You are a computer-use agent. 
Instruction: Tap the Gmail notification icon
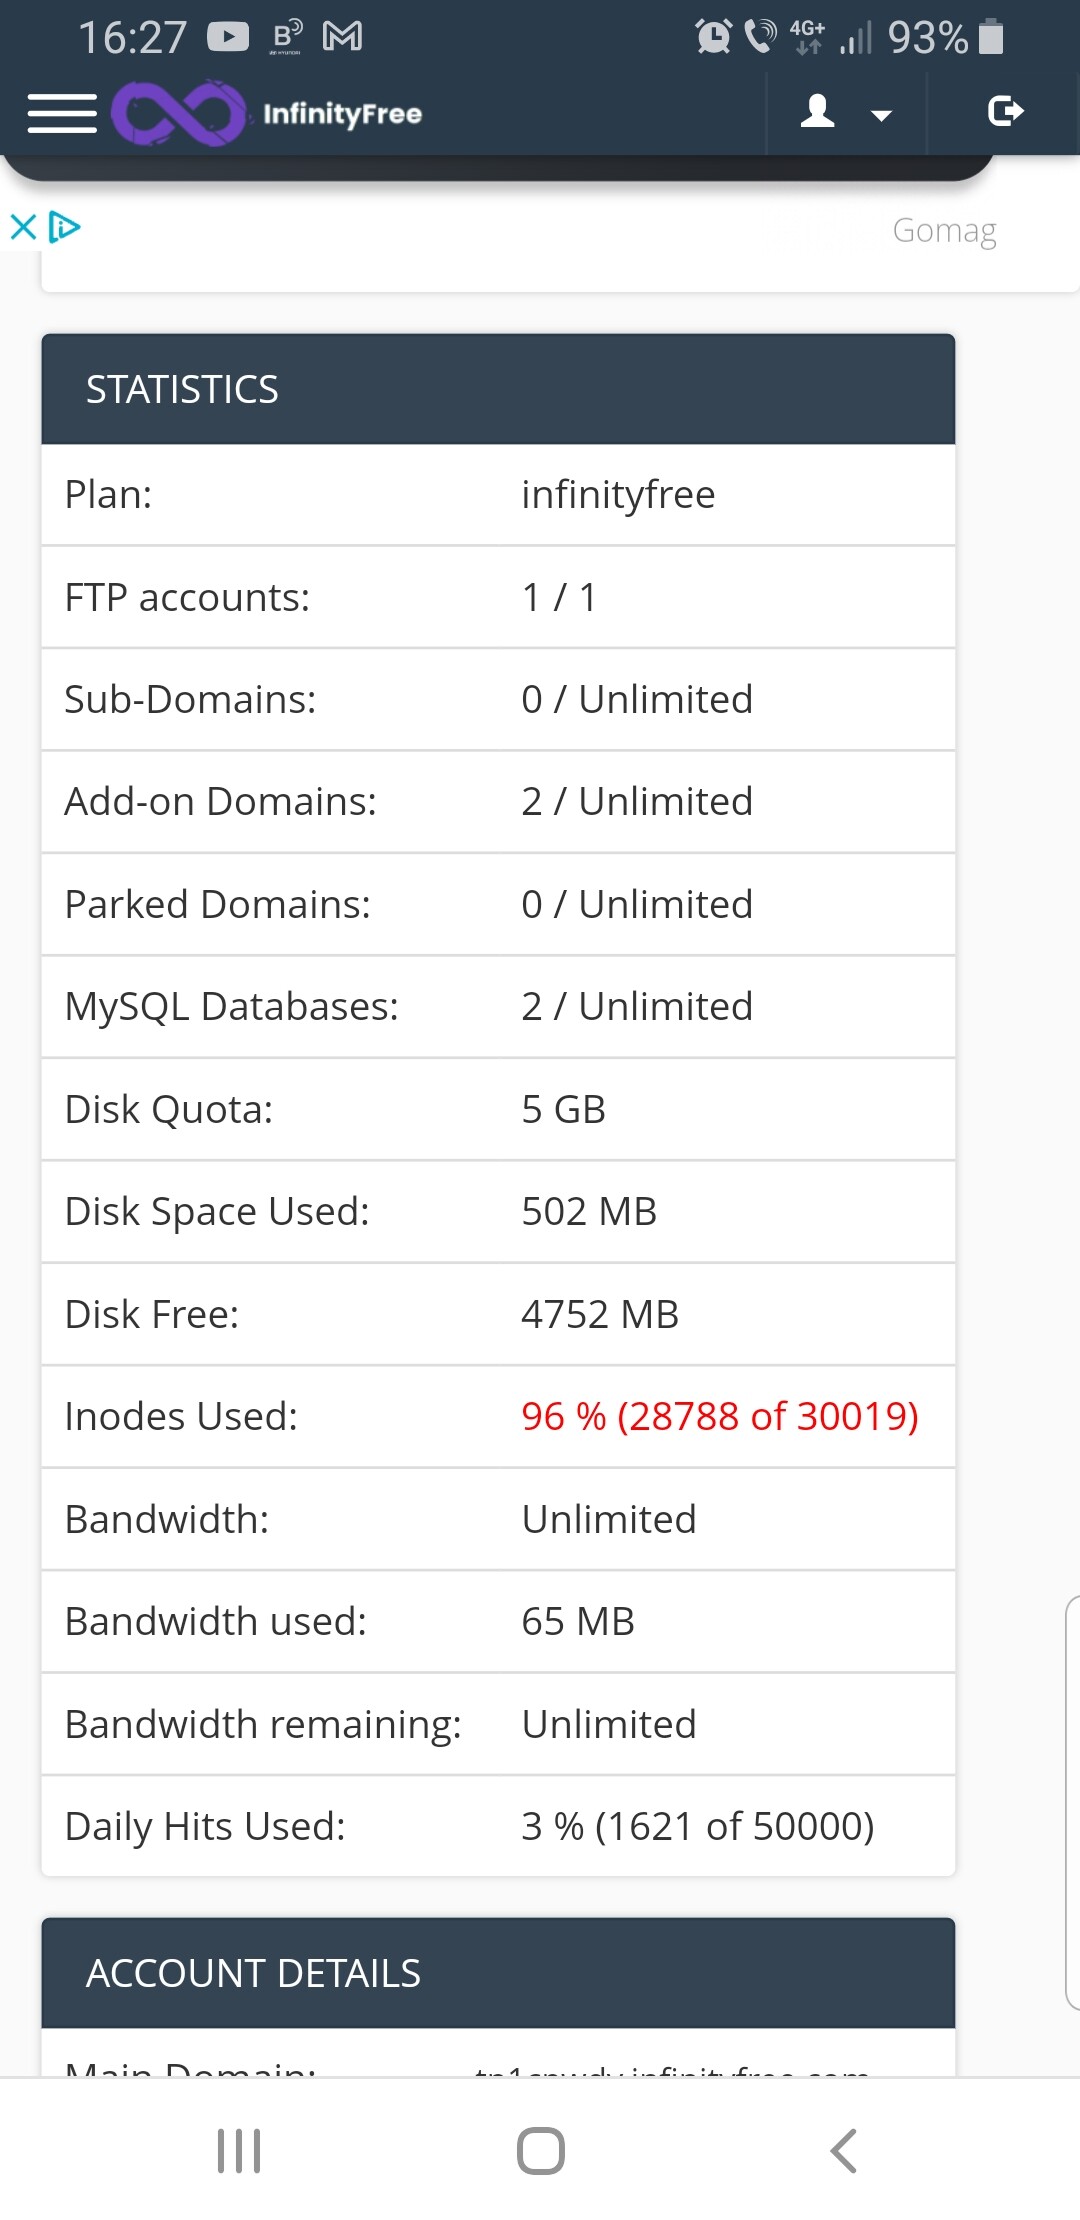(342, 37)
